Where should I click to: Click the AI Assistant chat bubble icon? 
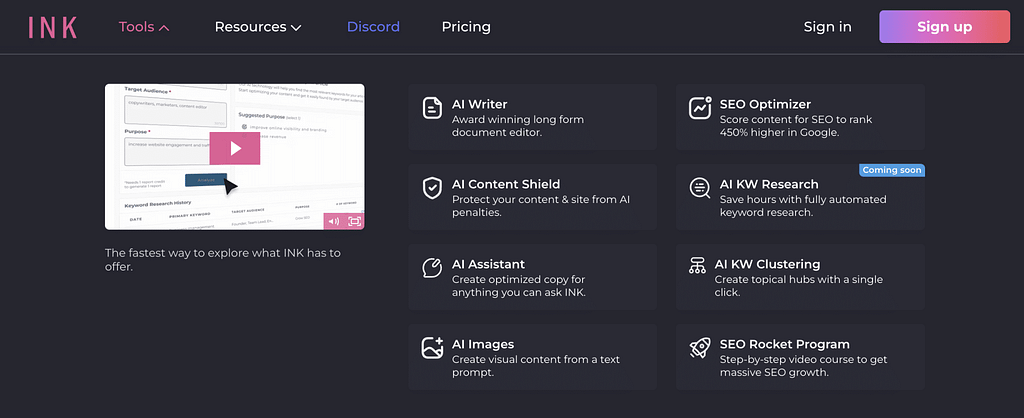[432, 268]
